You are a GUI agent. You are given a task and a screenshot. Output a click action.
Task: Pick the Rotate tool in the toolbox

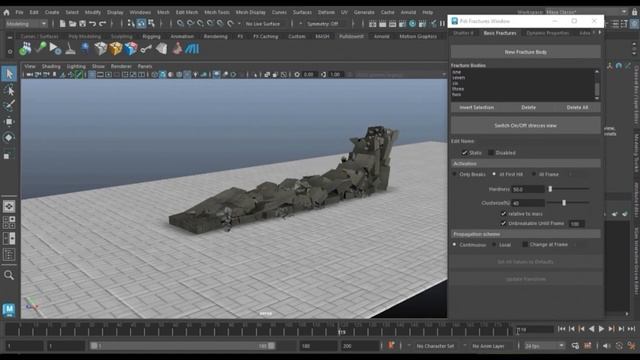[9, 138]
